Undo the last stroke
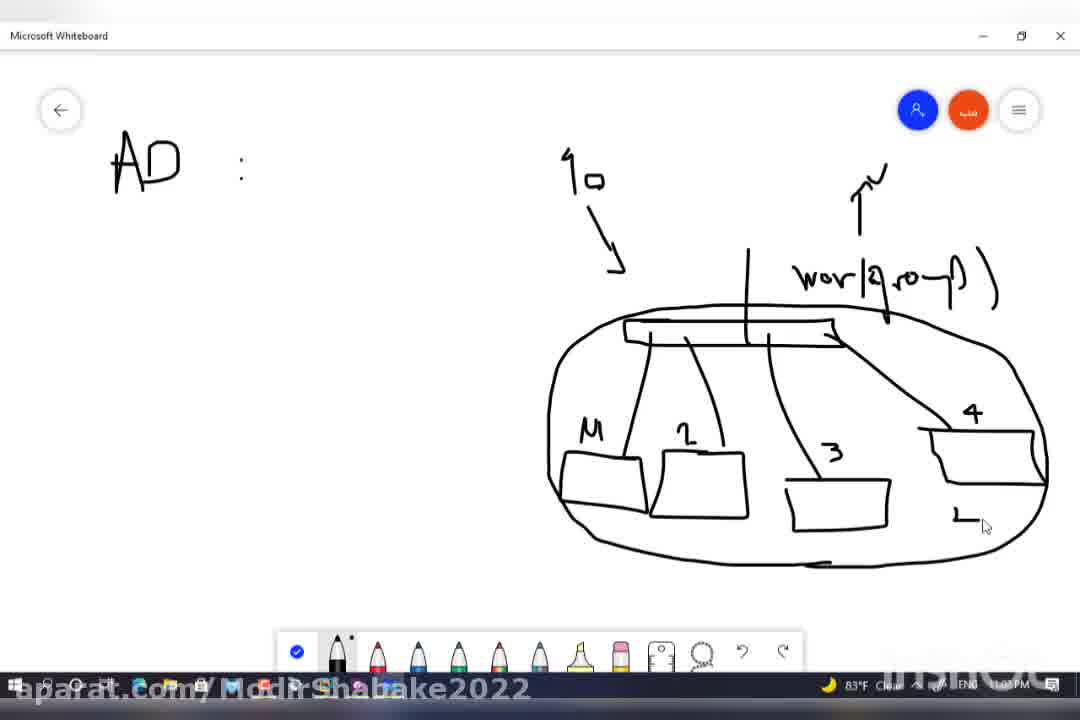This screenshot has width=1080, height=720. tap(742, 652)
